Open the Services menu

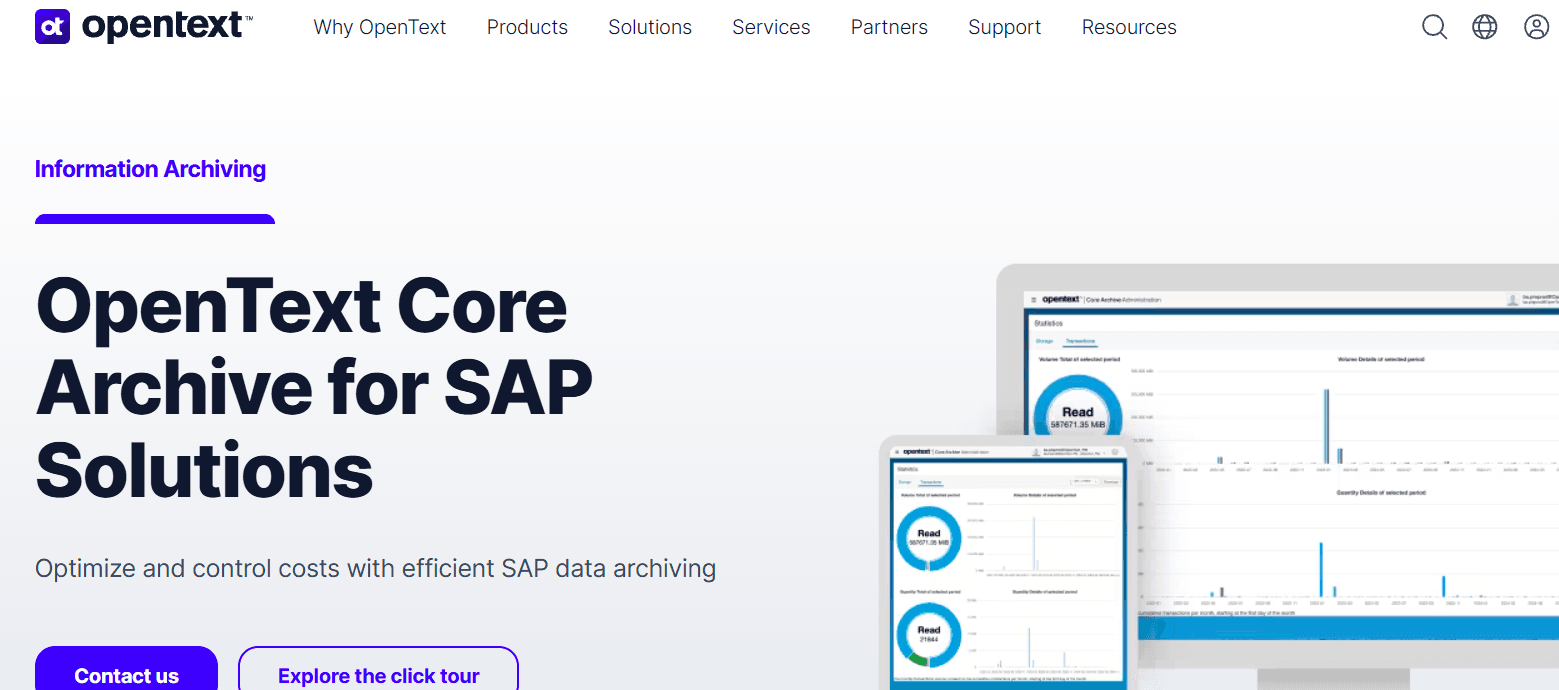771,27
